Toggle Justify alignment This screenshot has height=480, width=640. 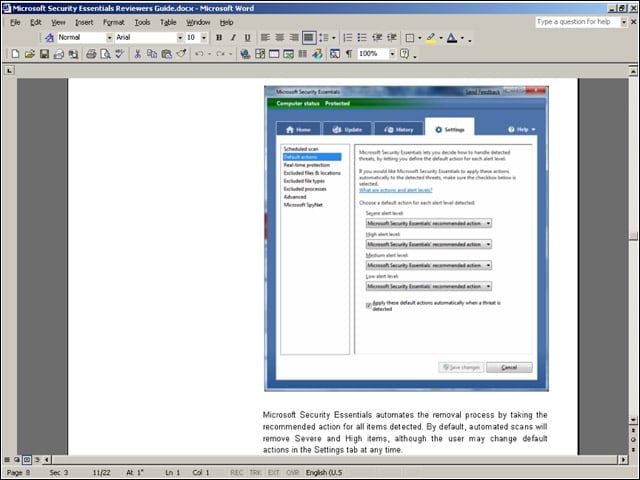[309, 38]
